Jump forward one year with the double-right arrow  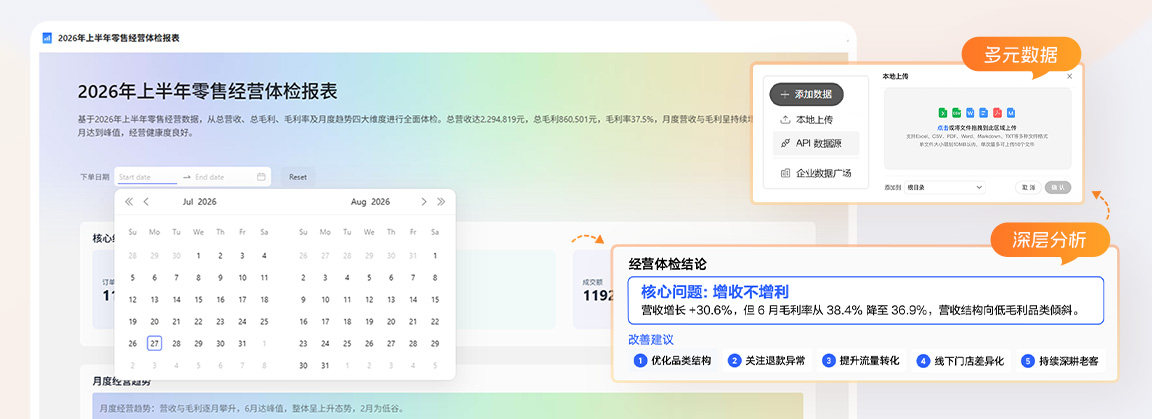[441, 201]
